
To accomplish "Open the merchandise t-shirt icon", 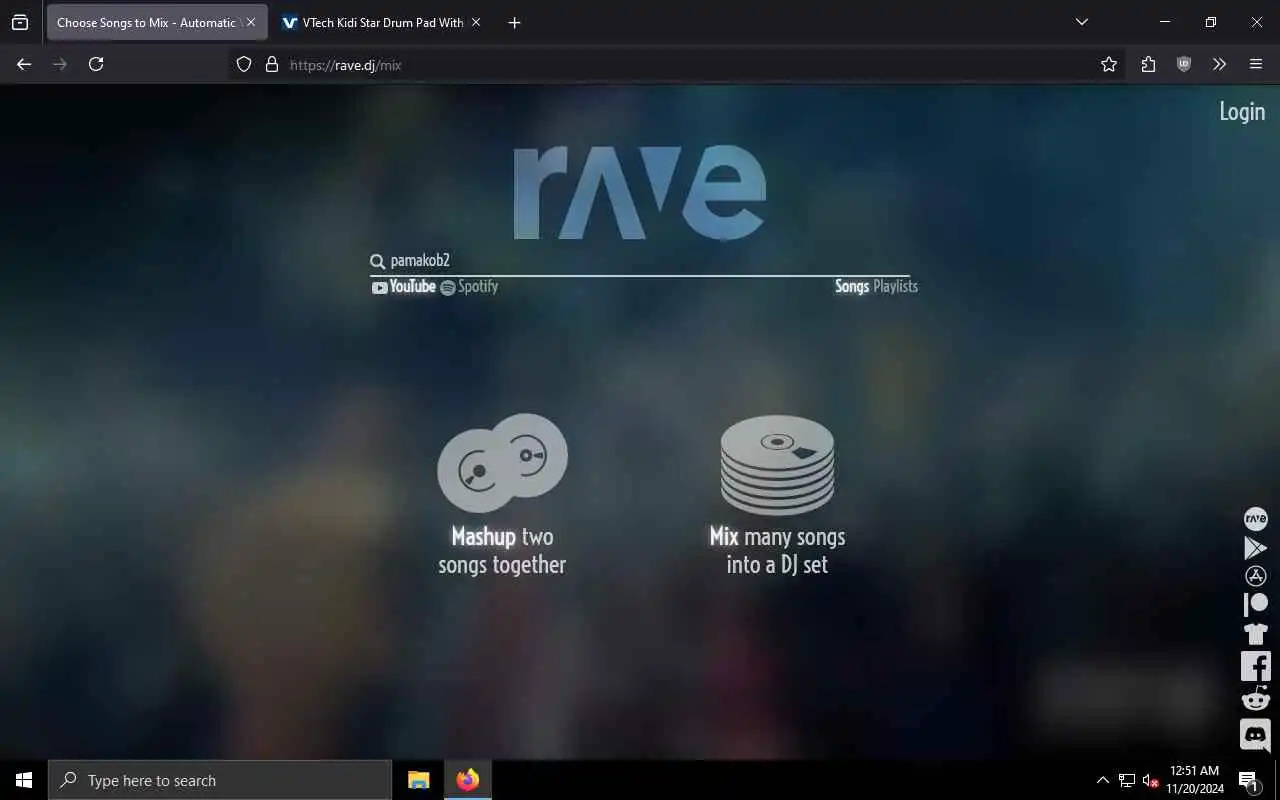I will 1255,633.
